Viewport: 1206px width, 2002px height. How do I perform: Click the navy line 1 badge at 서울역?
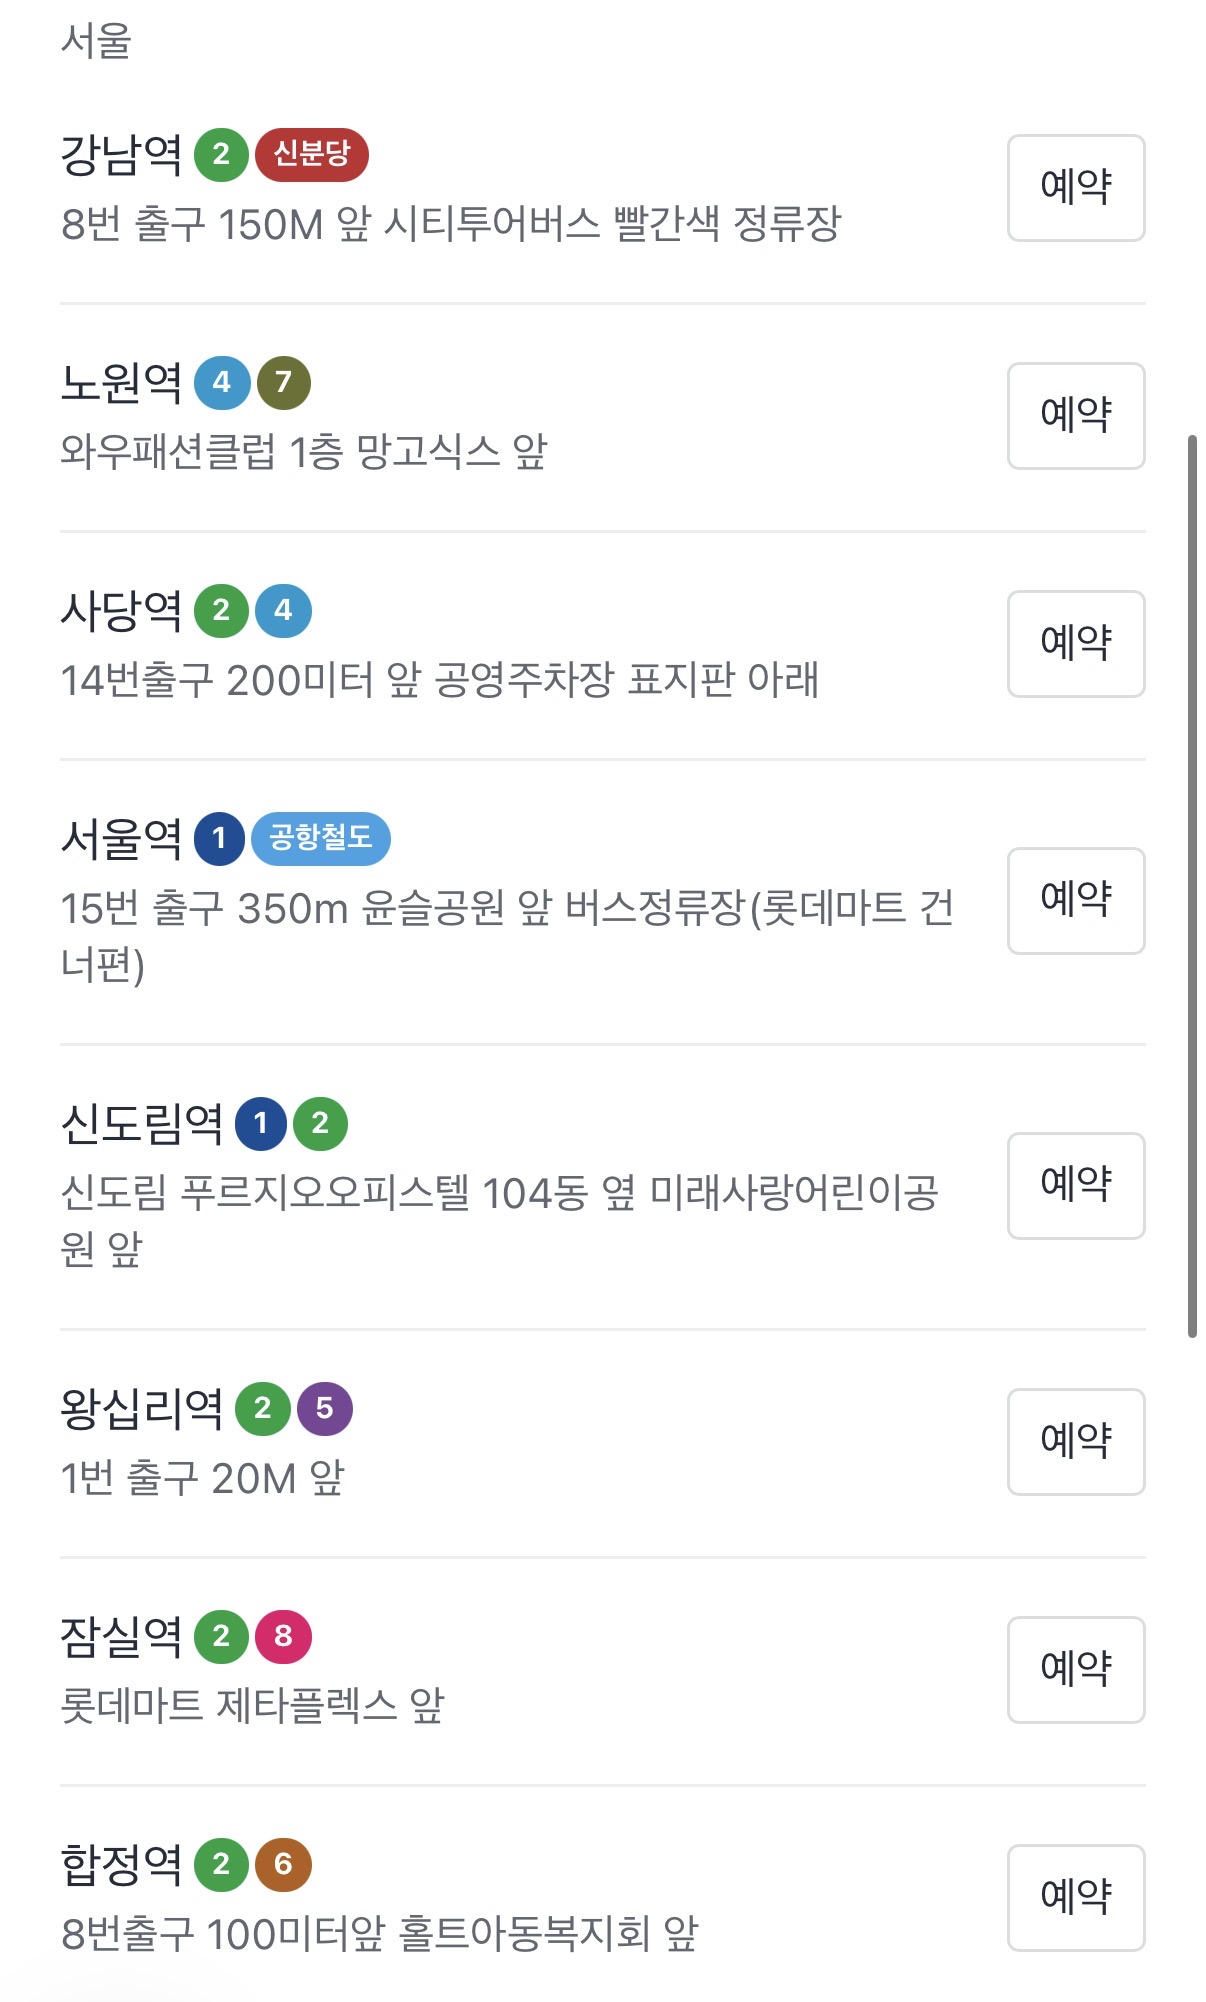pyautogui.click(x=220, y=838)
